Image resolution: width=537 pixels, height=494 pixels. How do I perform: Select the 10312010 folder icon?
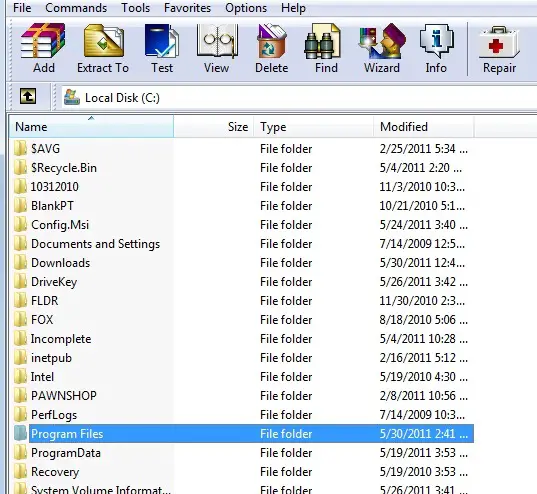pos(21,186)
